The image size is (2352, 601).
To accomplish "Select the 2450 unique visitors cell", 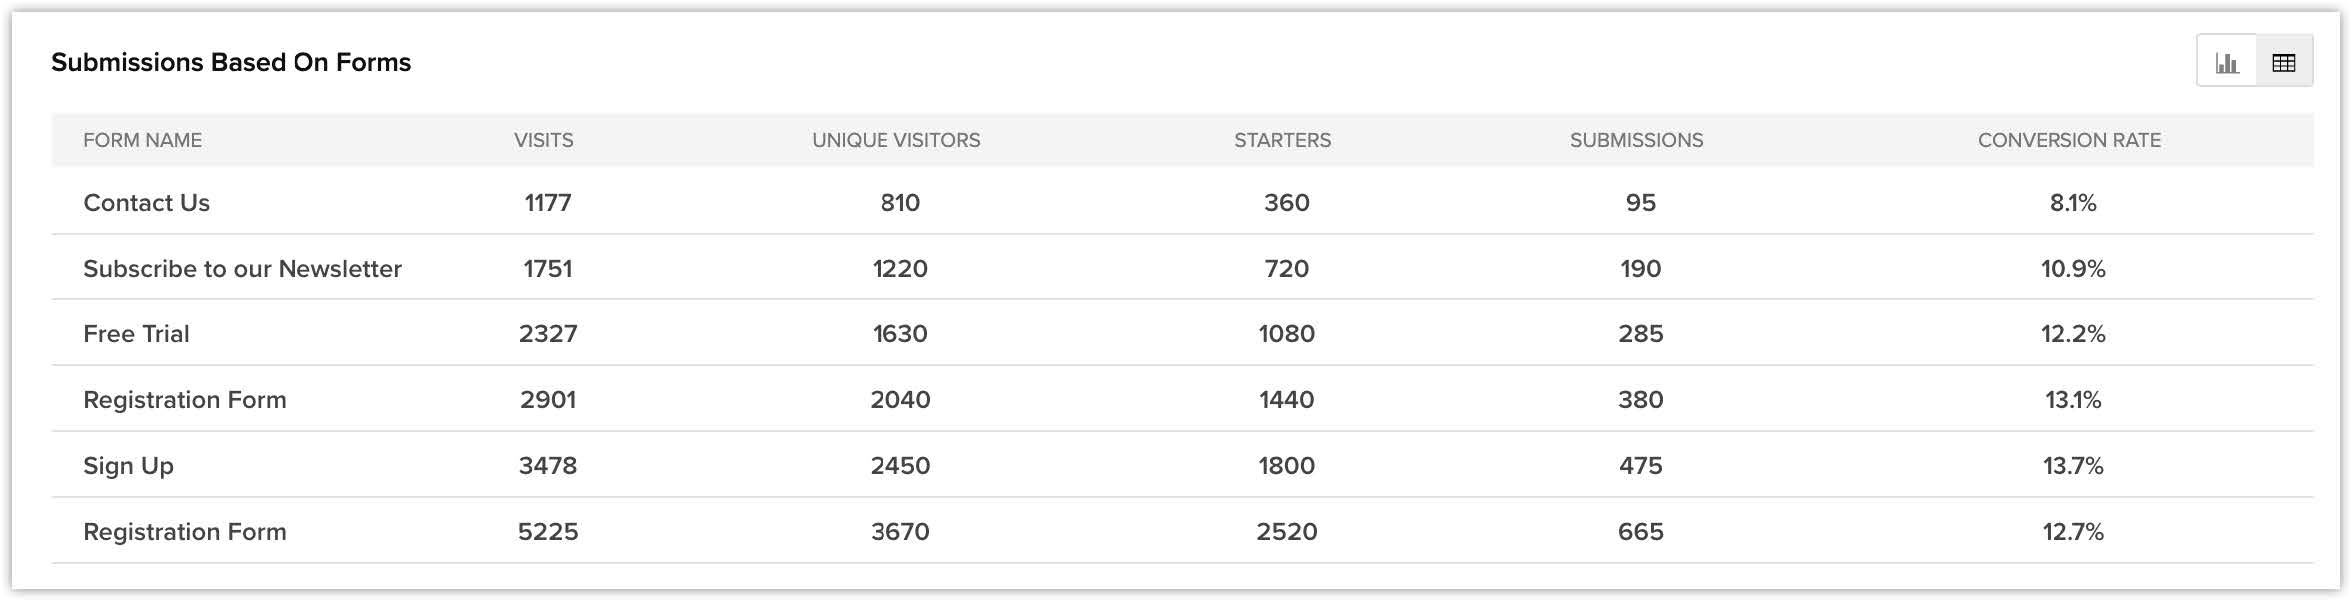I will 900,466.
